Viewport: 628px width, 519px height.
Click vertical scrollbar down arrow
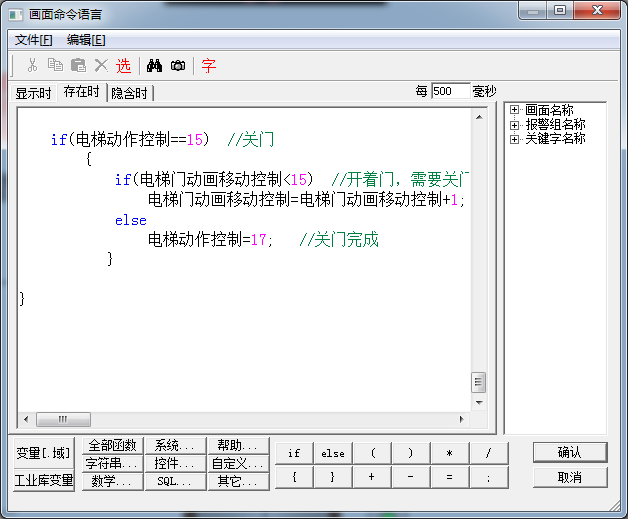pyautogui.click(x=479, y=402)
